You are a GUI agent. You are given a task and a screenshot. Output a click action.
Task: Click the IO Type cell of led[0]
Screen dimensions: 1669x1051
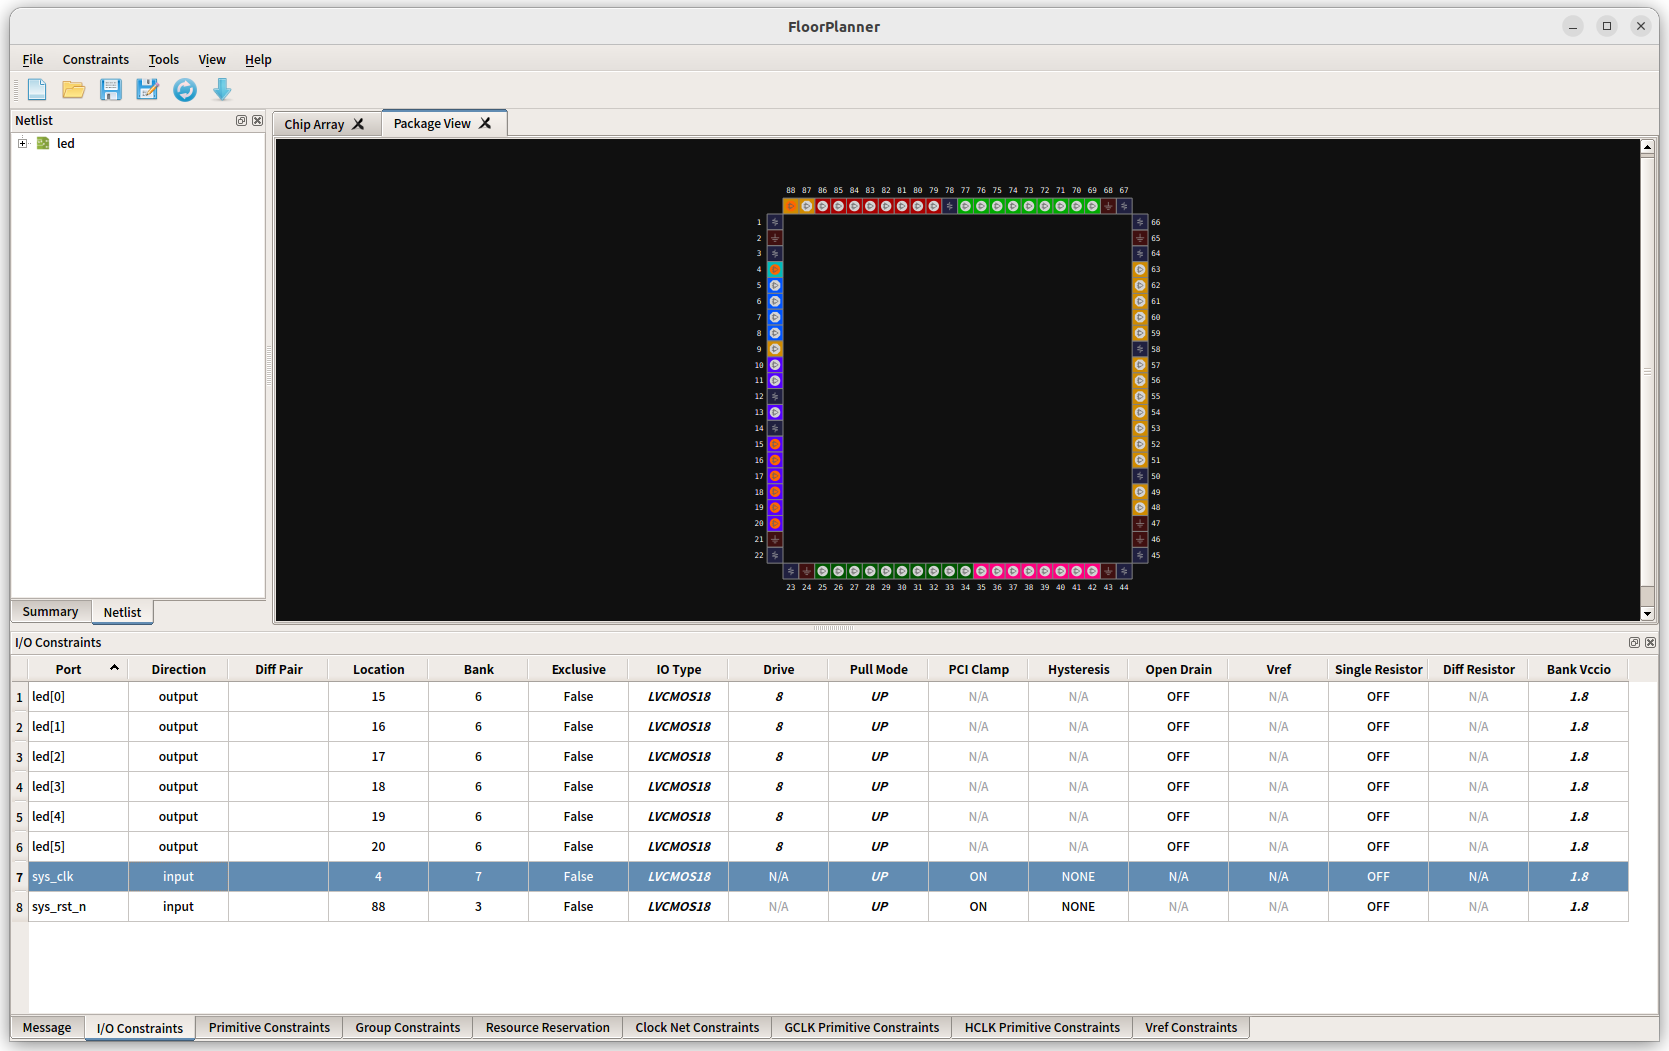point(679,697)
